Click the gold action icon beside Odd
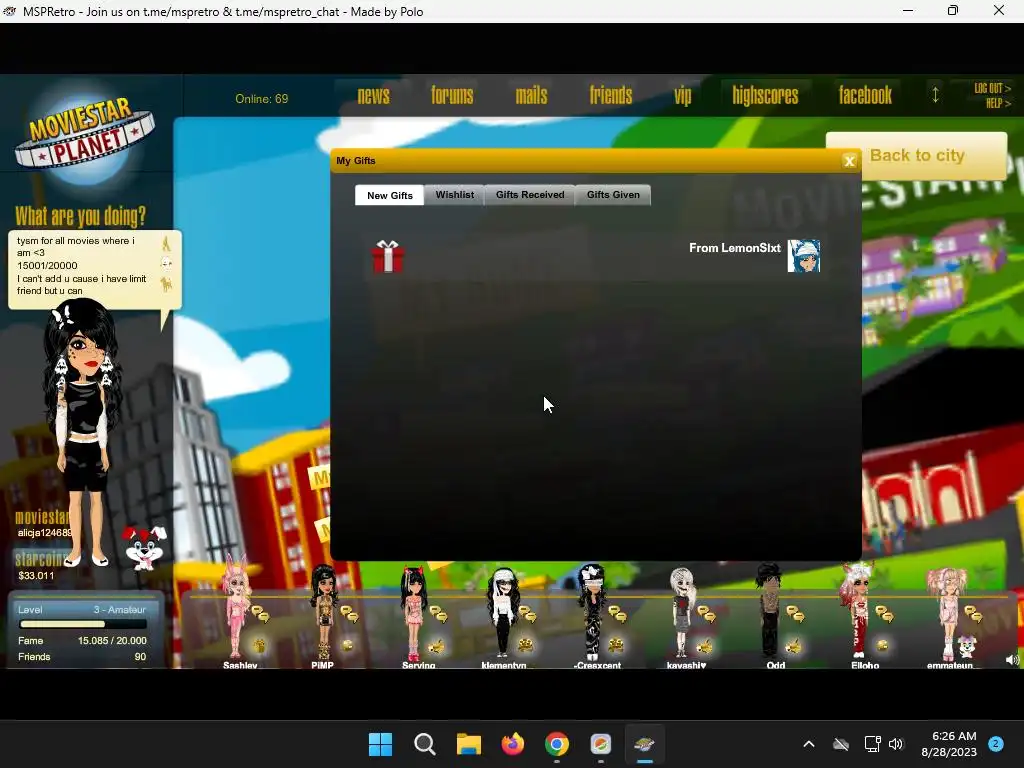Screen dimensions: 1024x768 [793, 646]
